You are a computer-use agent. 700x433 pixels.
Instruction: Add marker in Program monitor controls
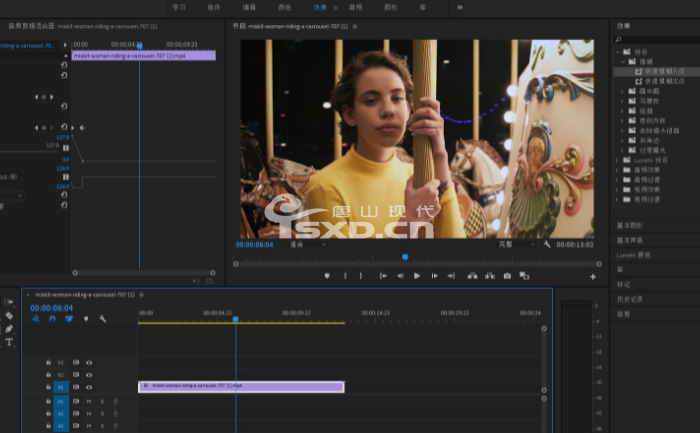[x=327, y=276]
